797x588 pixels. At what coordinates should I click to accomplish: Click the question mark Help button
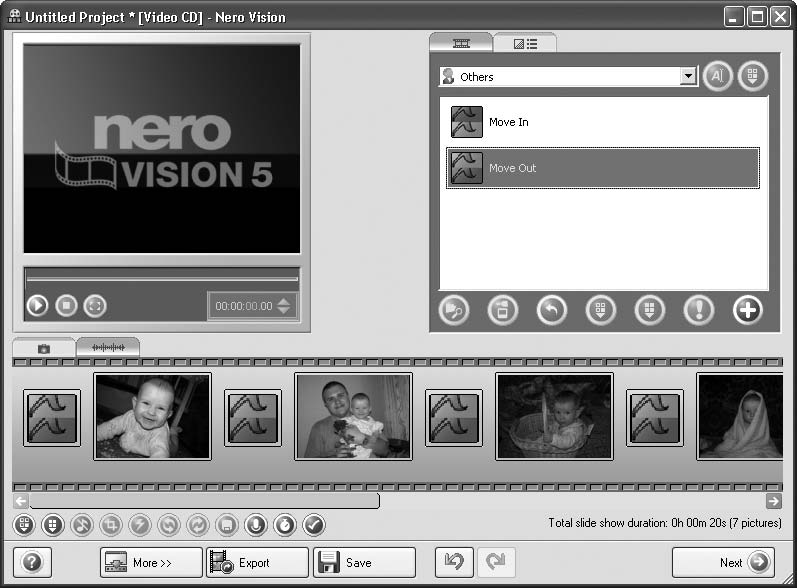pyautogui.click(x=31, y=562)
